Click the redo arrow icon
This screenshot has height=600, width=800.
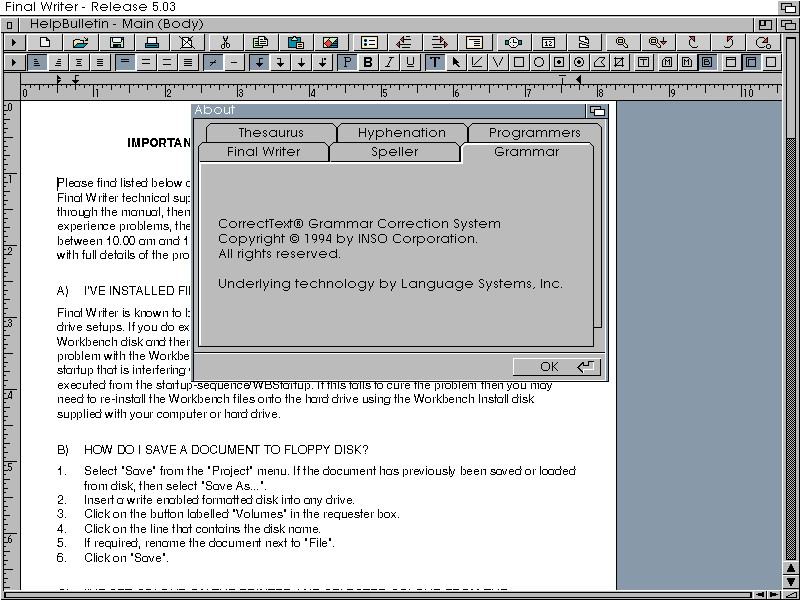click(728, 42)
